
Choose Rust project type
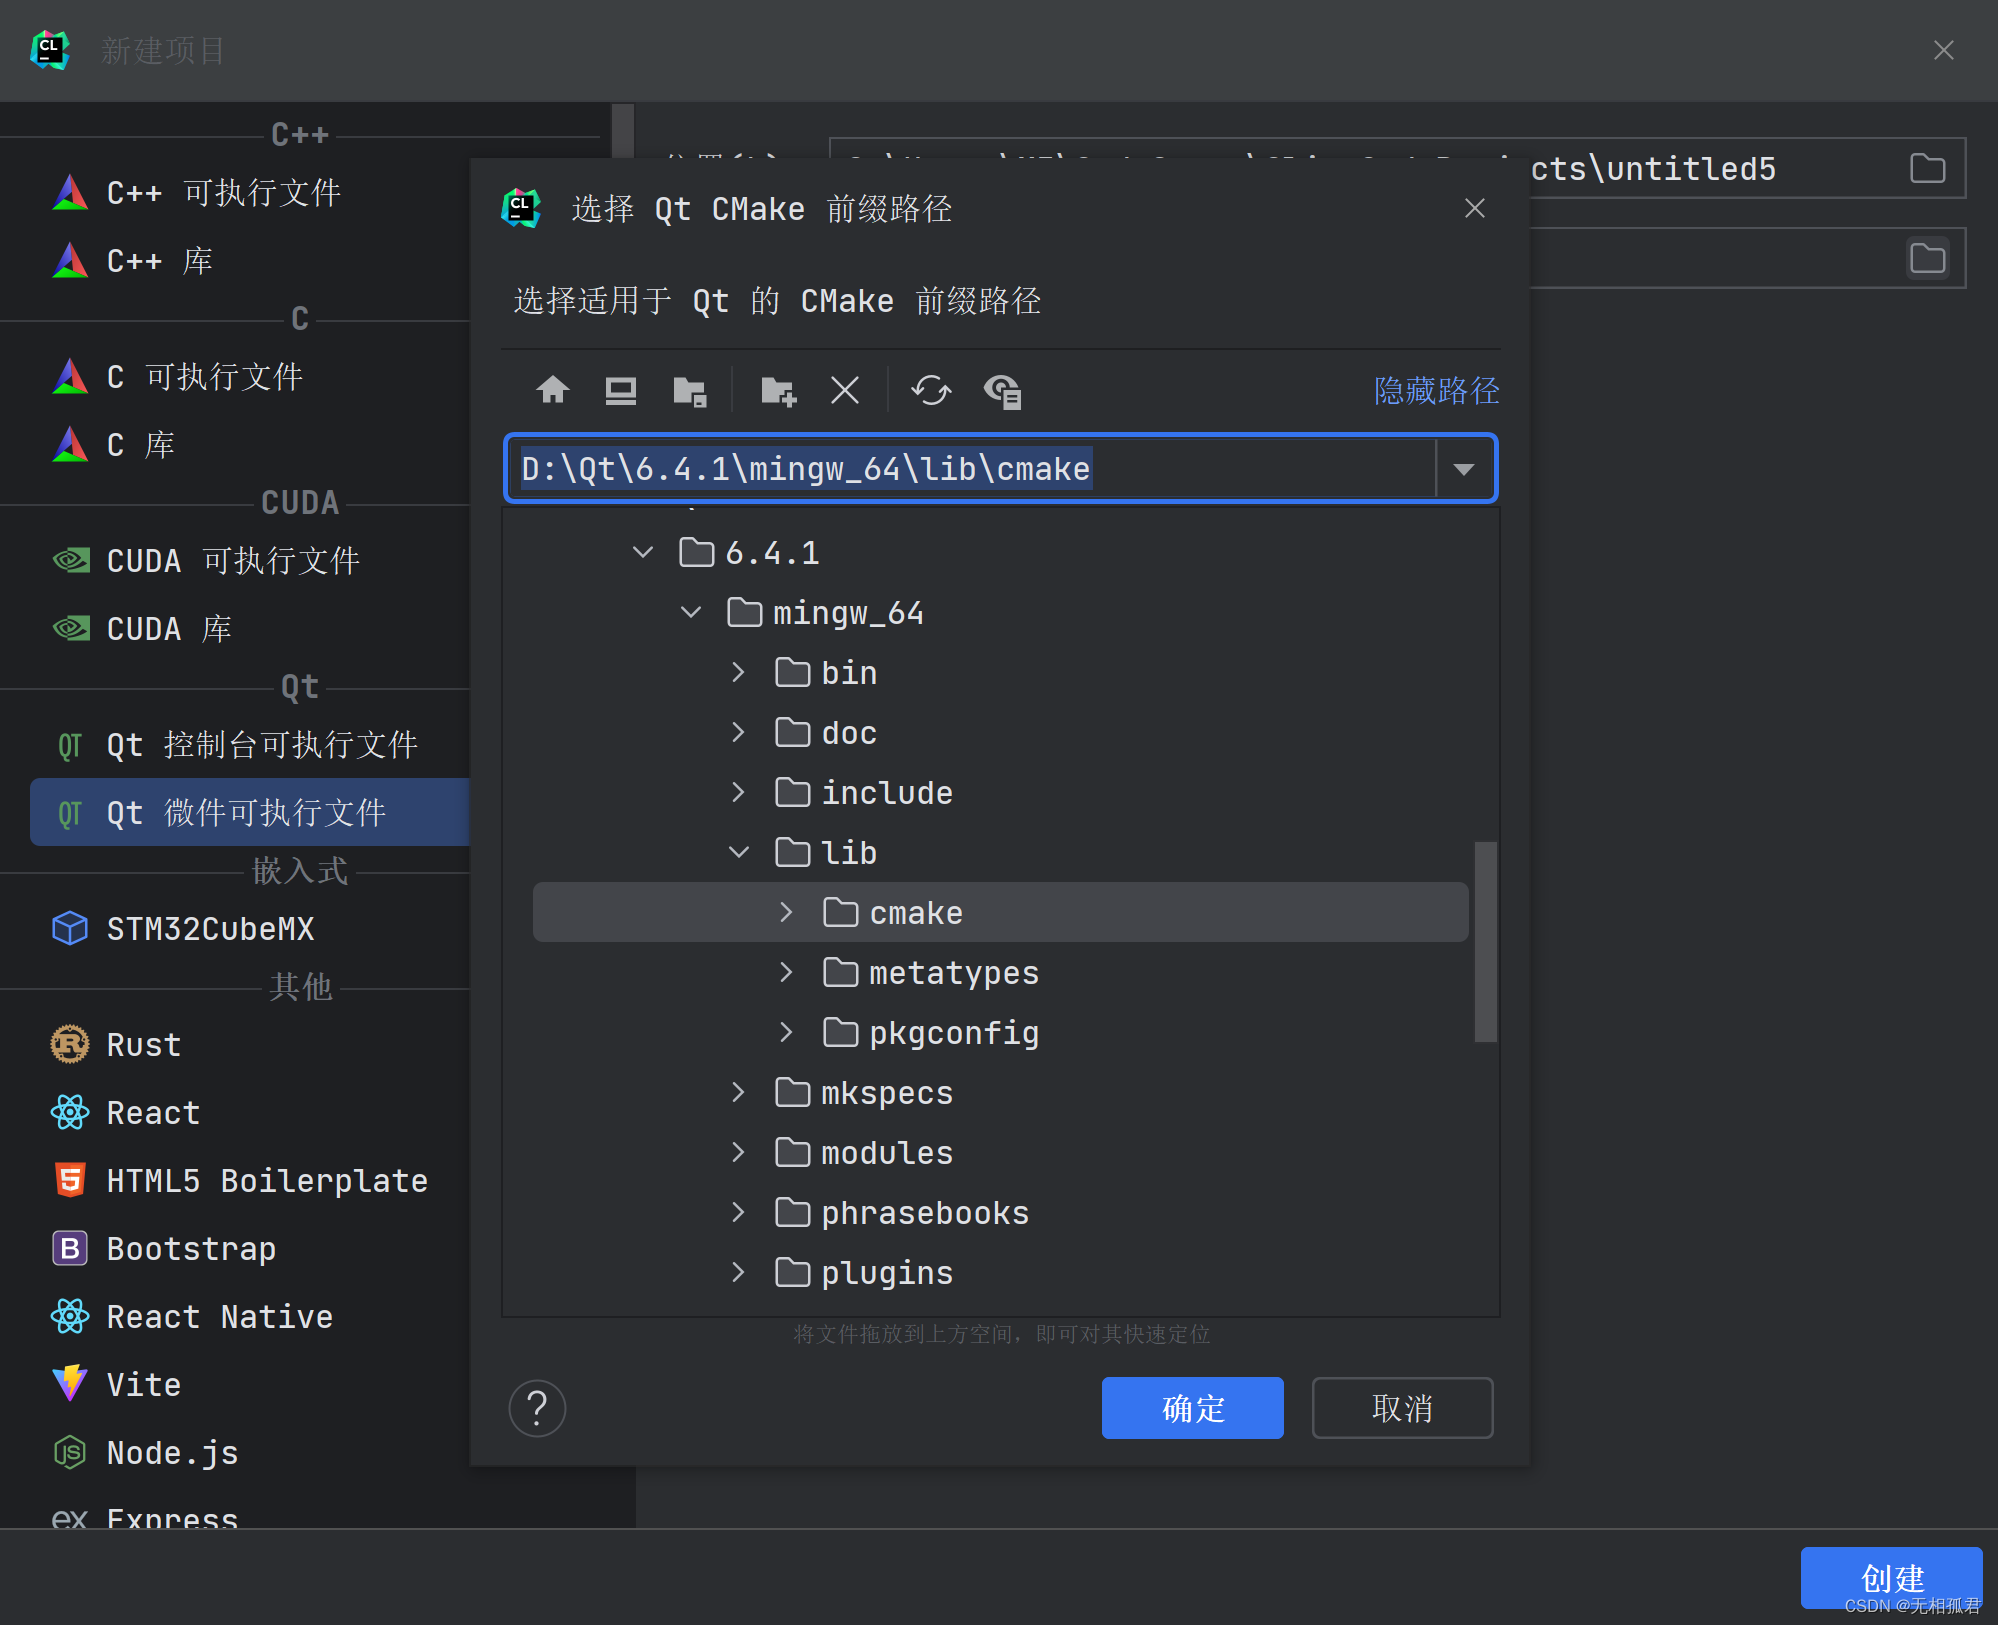pos(250,1044)
